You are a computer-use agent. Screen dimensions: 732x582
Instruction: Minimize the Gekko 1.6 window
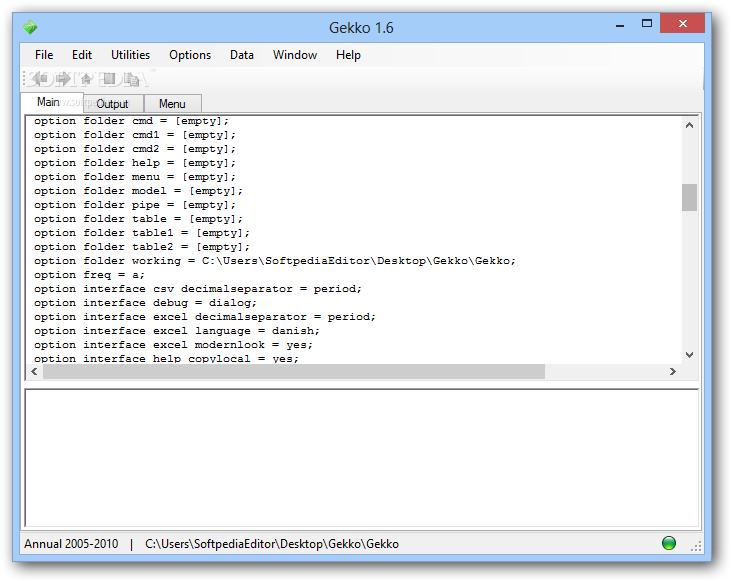620,25
